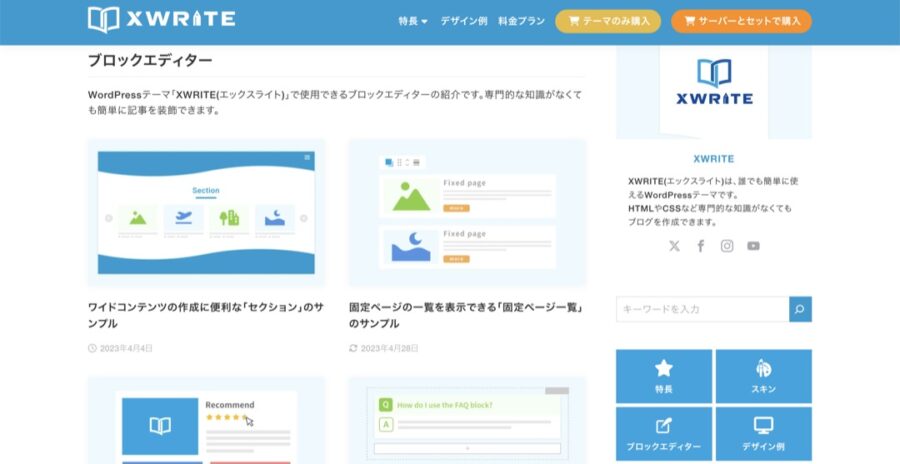Open the FAQ block thumbnail

pyautogui.click(x=467, y=420)
